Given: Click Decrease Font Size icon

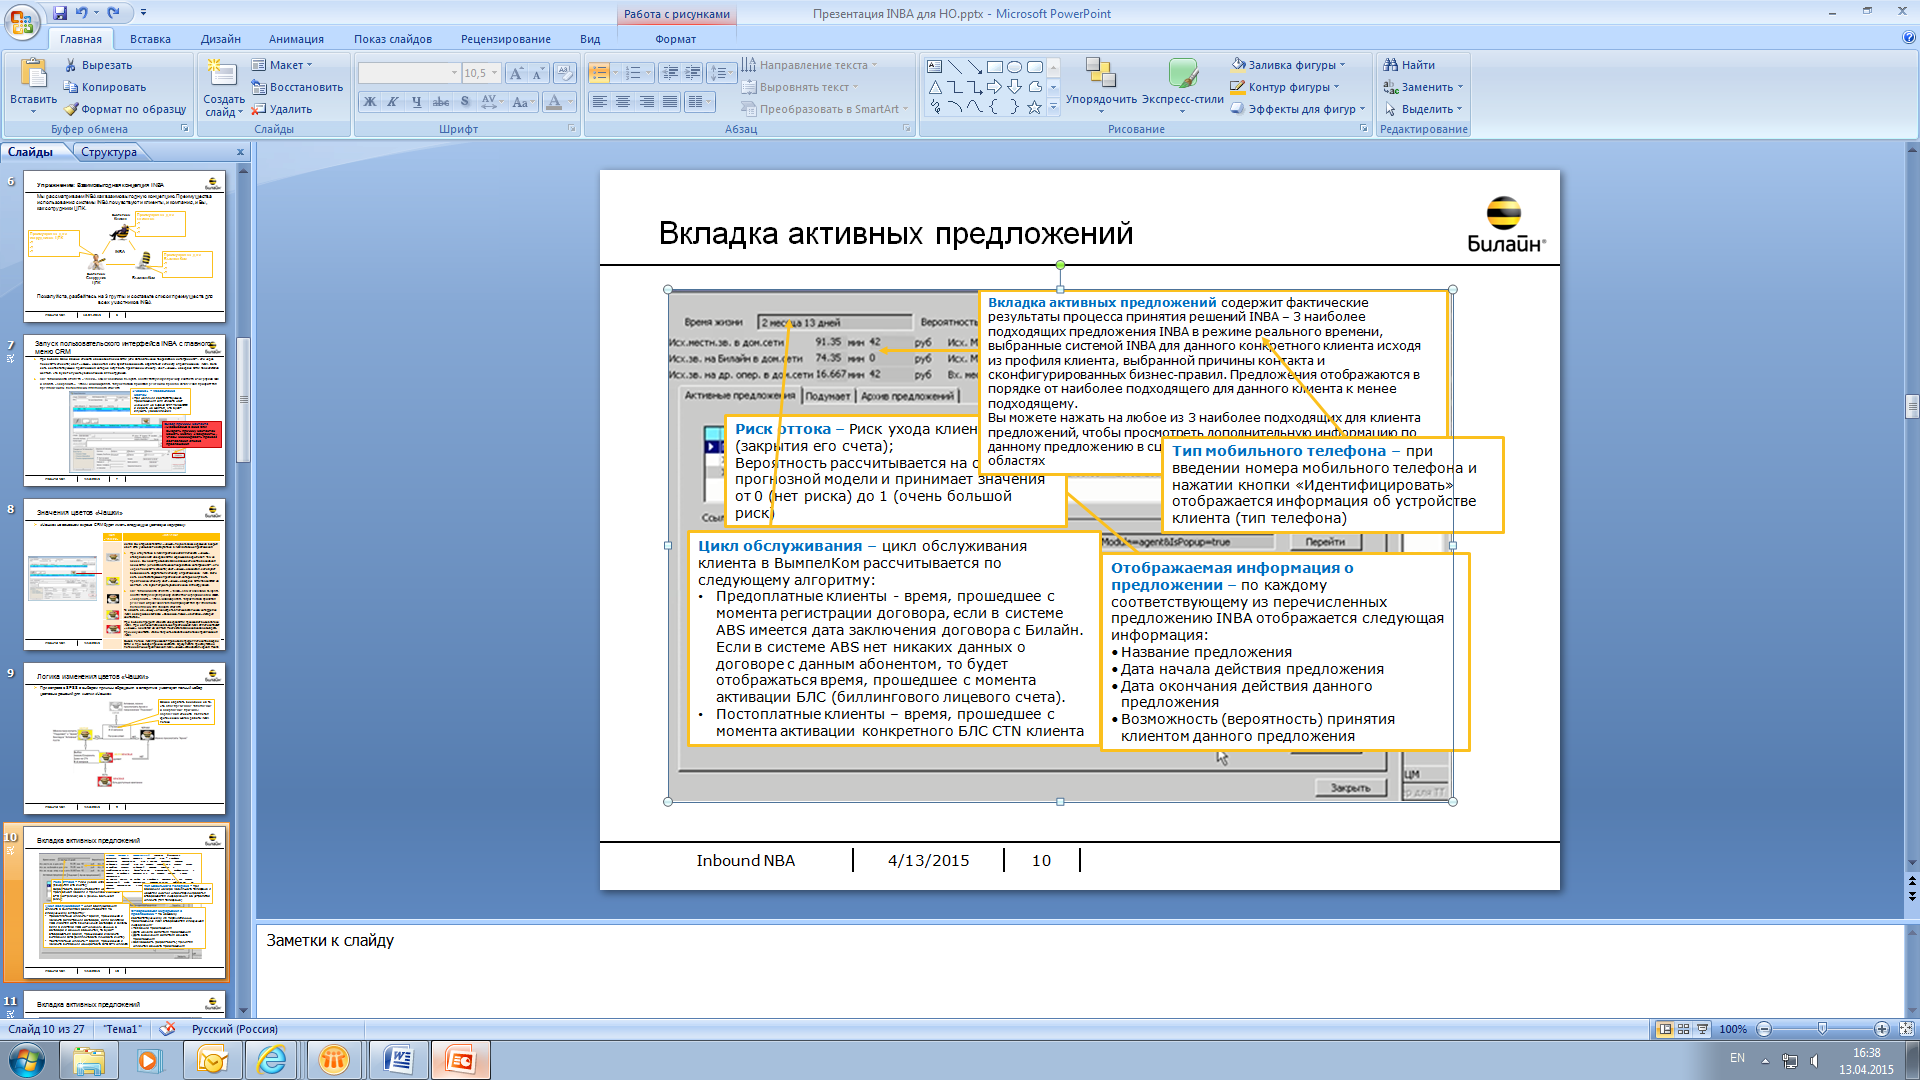Looking at the screenshot, I should click(538, 73).
